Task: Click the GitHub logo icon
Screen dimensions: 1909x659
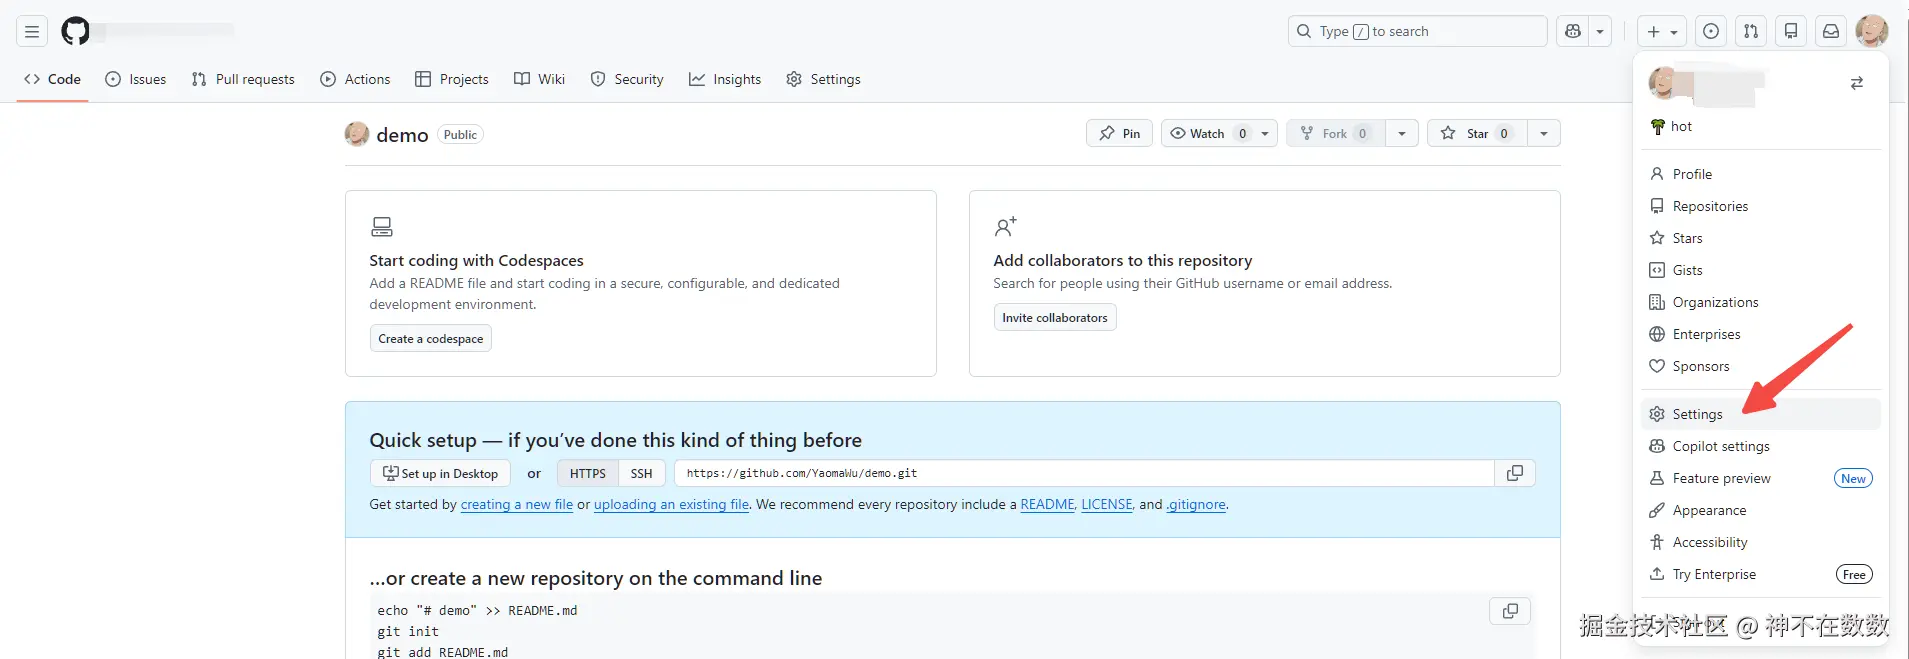Action: click(75, 32)
